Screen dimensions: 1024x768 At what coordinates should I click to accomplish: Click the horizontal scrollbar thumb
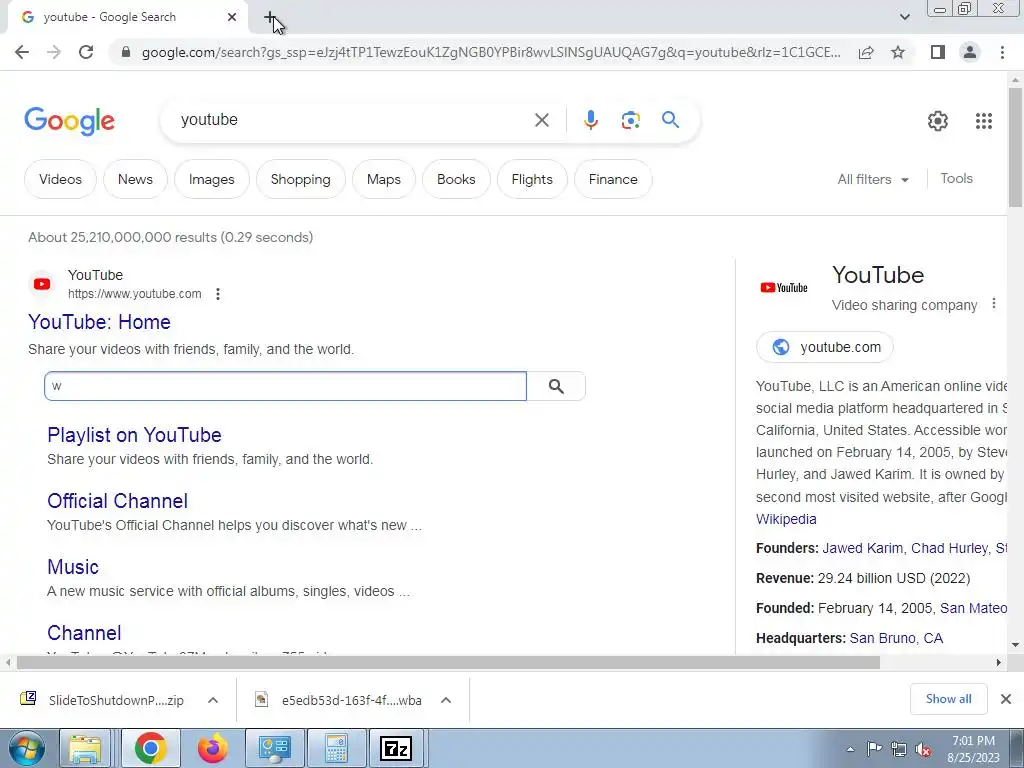(x=448, y=662)
